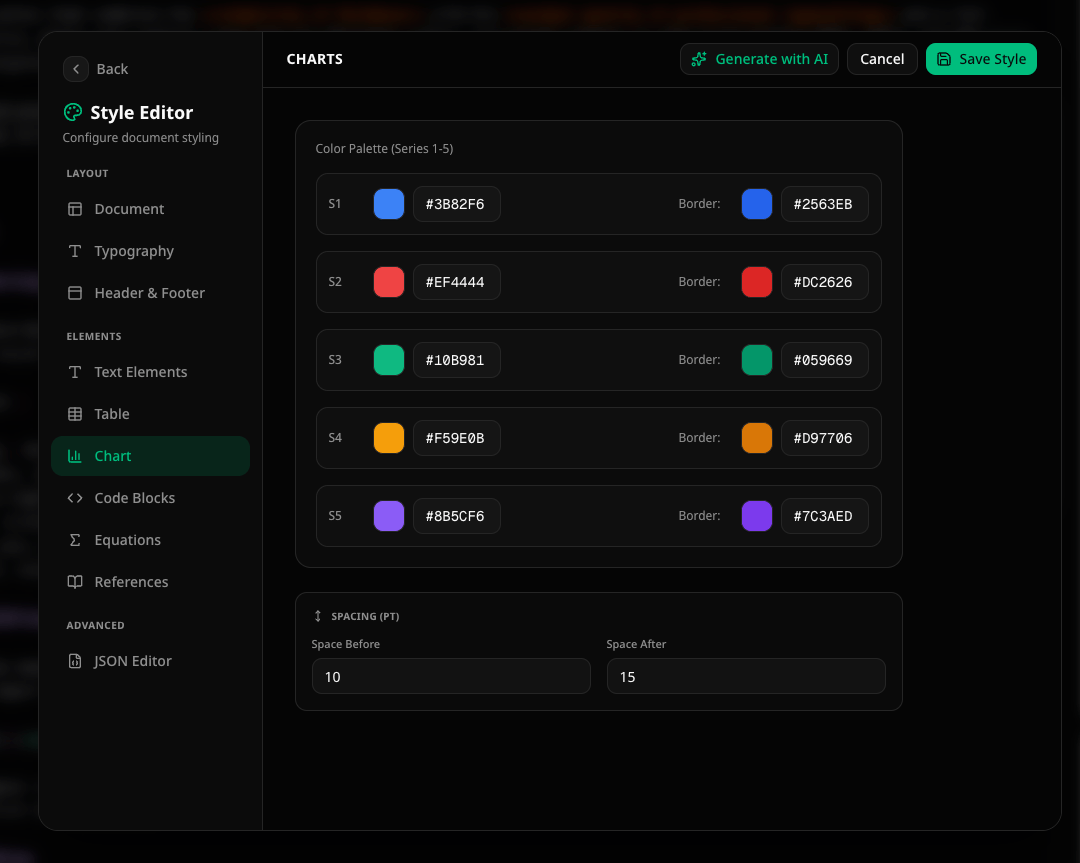1080x863 pixels.
Task: Cancel the style editing
Action: click(882, 59)
